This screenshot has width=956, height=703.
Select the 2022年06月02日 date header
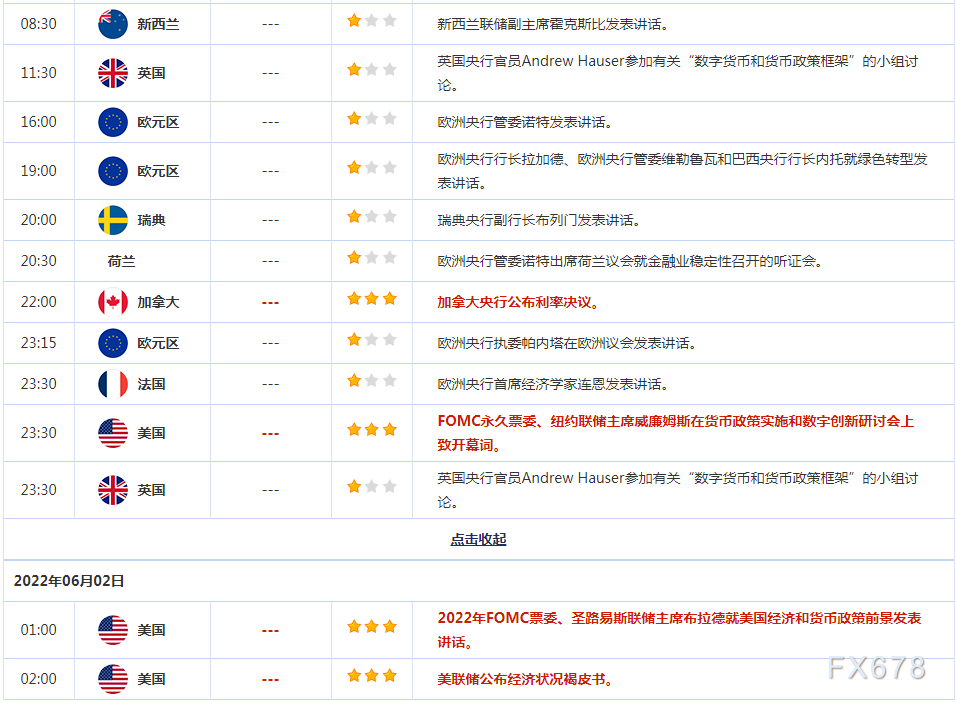69,580
